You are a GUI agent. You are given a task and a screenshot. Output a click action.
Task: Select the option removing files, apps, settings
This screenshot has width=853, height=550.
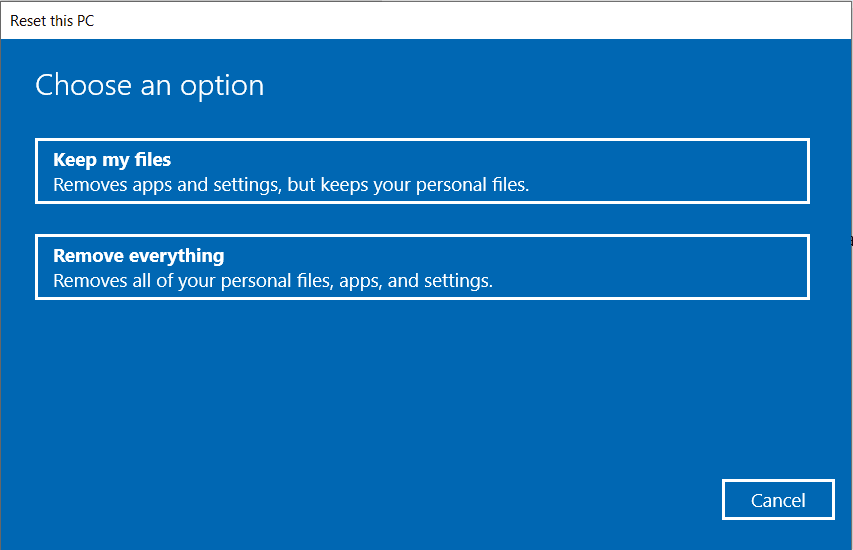[x=421, y=267]
